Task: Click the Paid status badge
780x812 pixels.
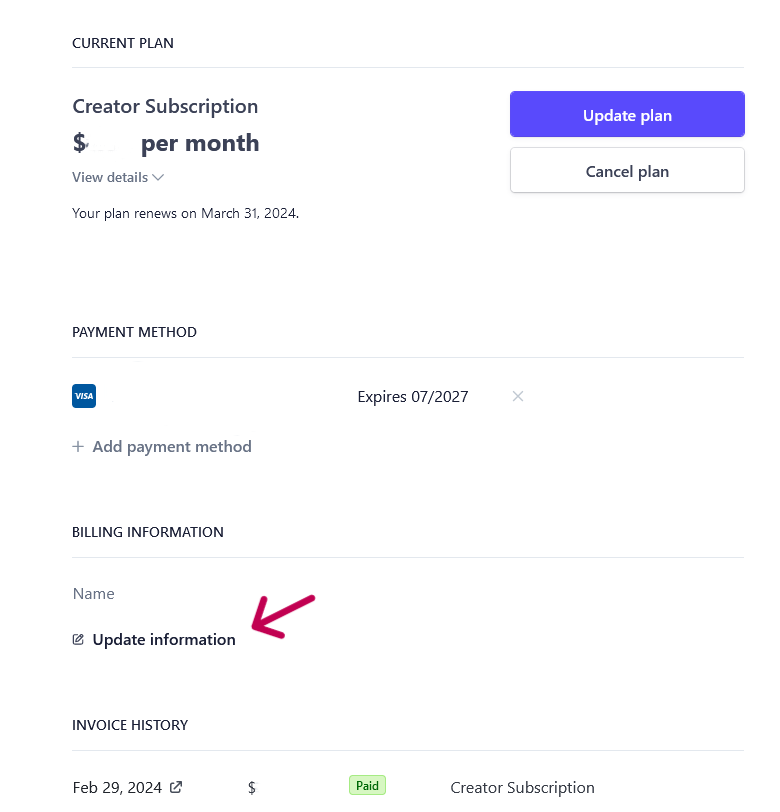Action: tap(367, 786)
